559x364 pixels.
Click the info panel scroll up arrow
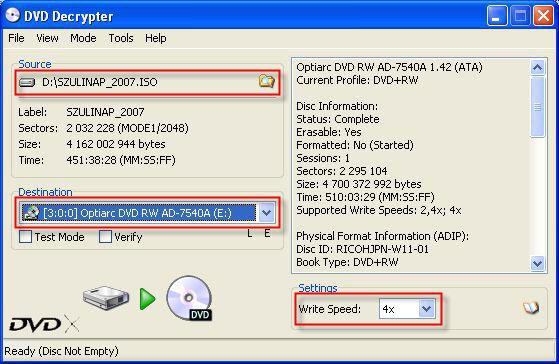tap(538, 67)
